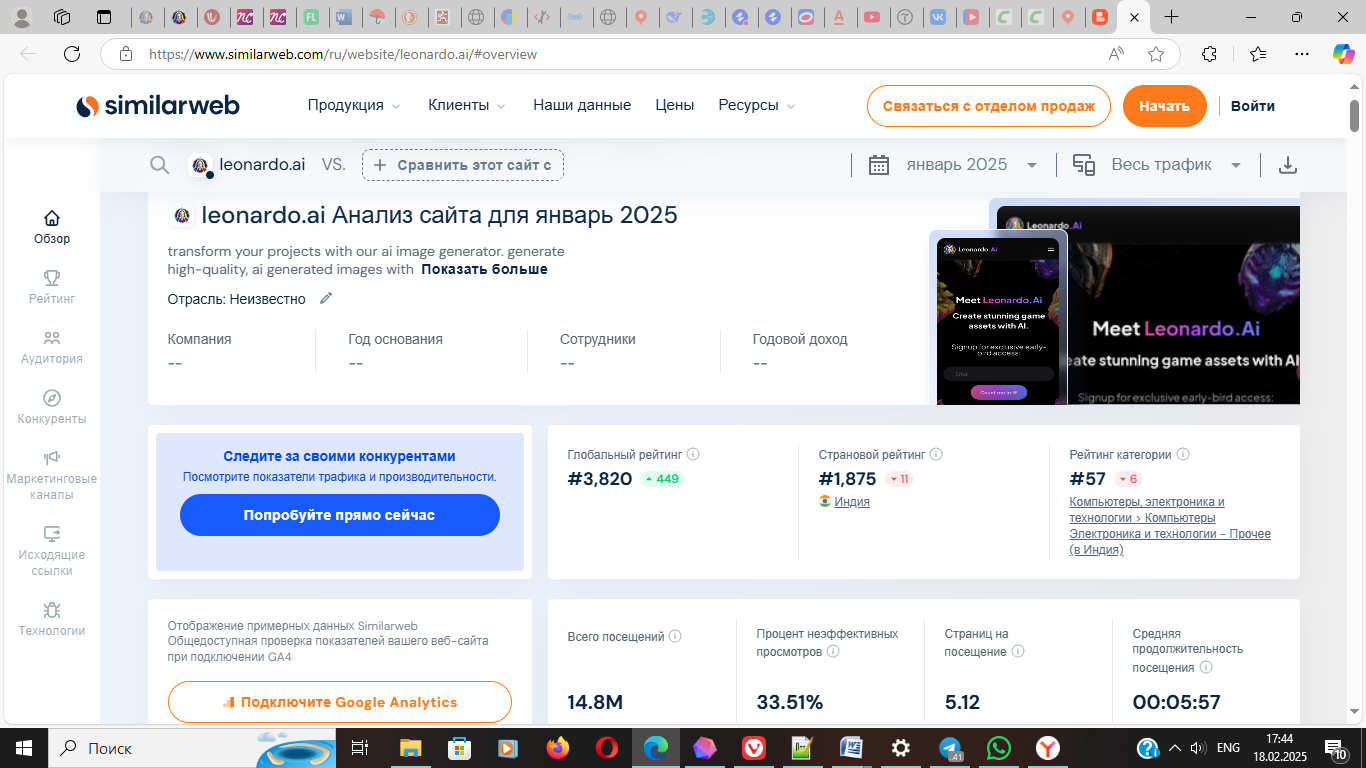Open Наши данные menu item
This screenshot has height=768, width=1366.
pyautogui.click(x=582, y=105)
